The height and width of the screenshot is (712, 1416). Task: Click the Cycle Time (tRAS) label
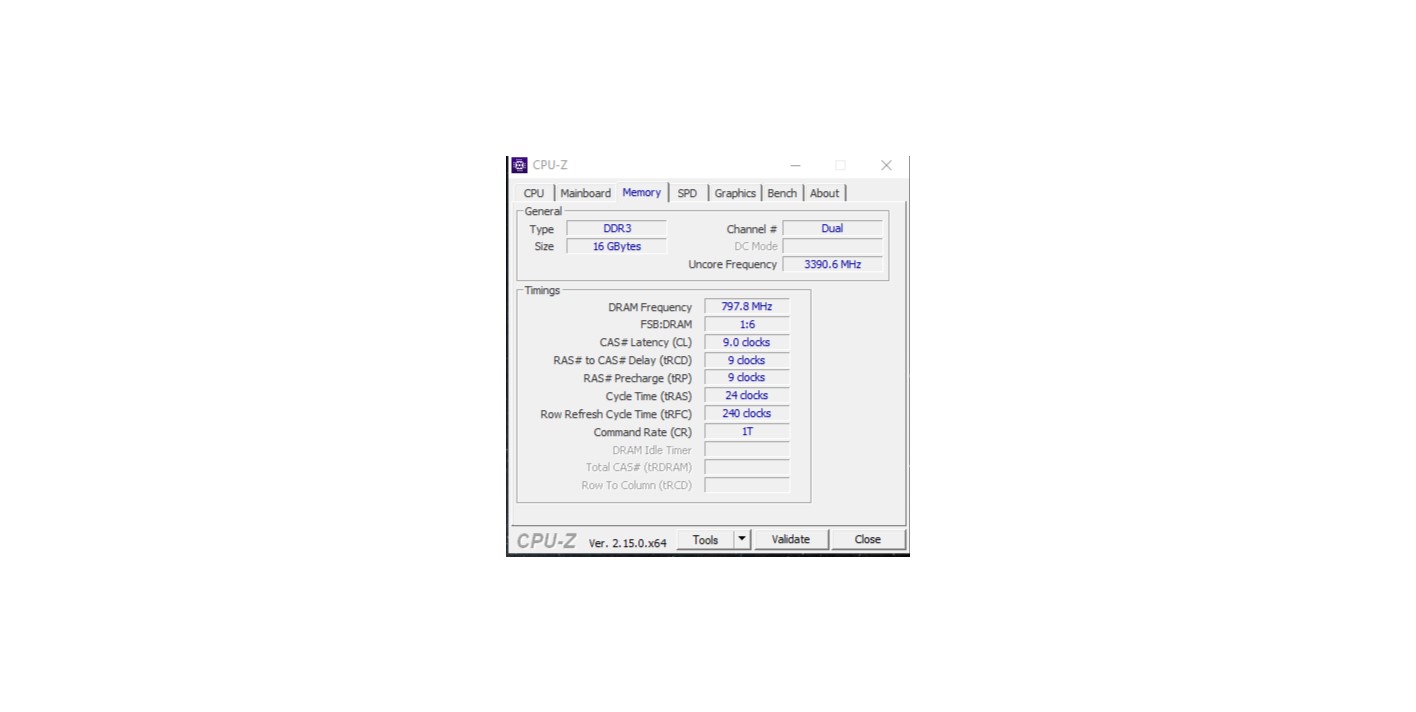click(649, 396)
